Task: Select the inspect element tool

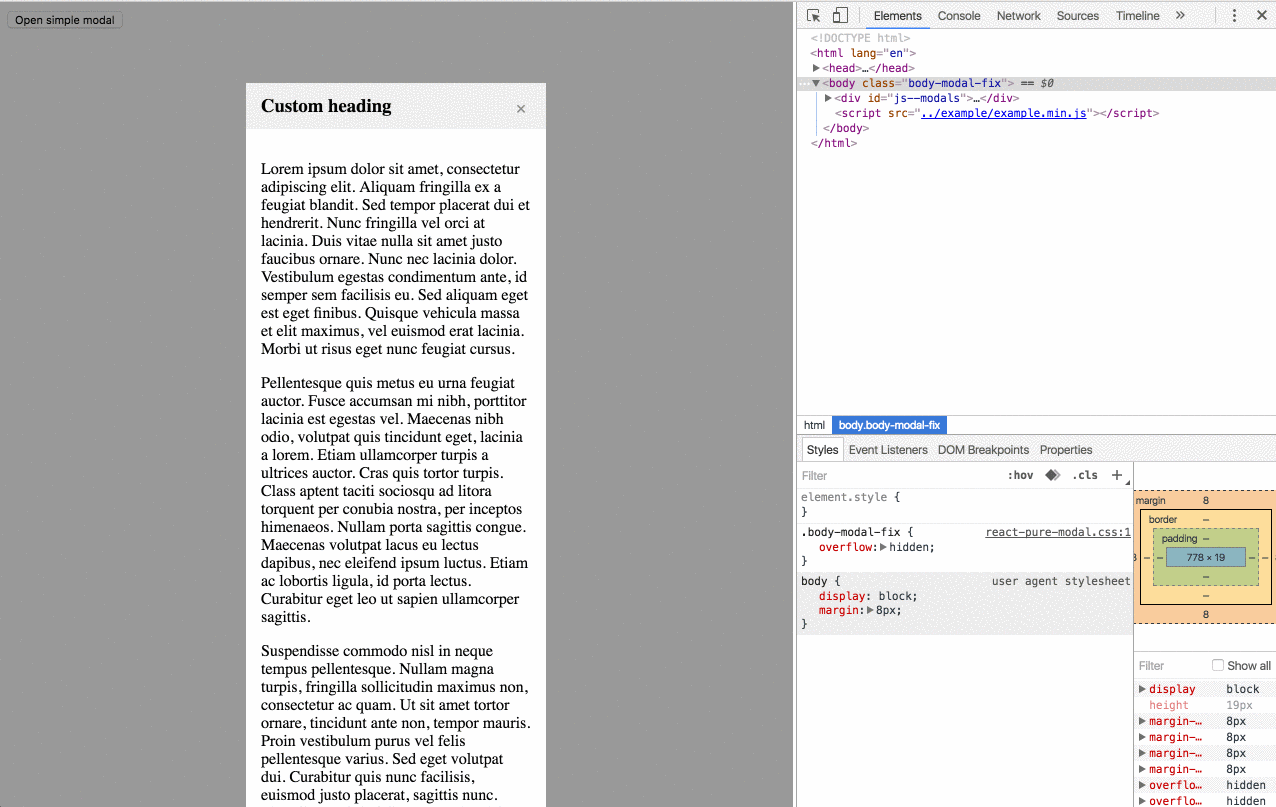Action: coord(815,15)
